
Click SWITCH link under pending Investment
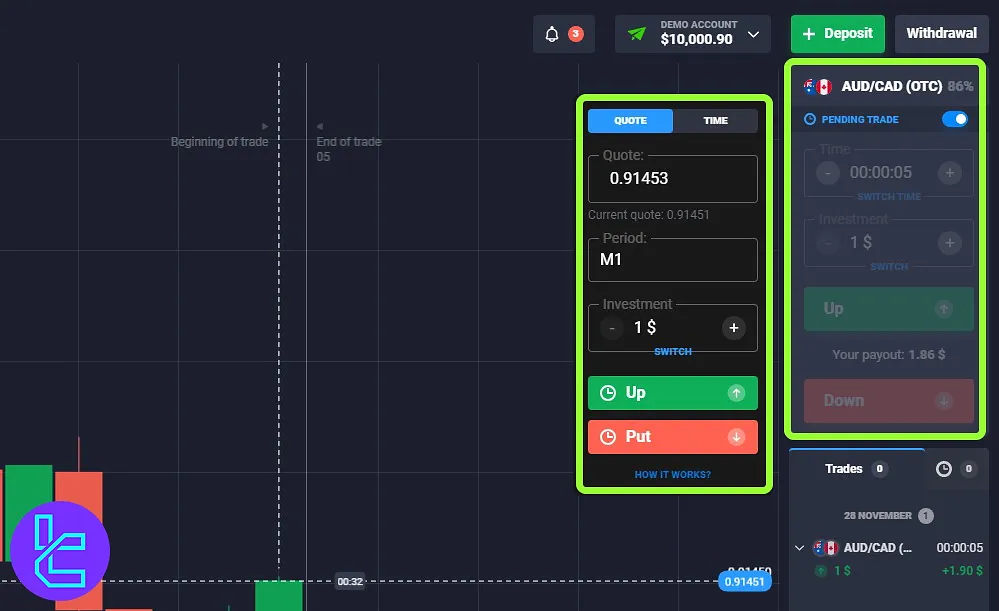pos(673,352)
